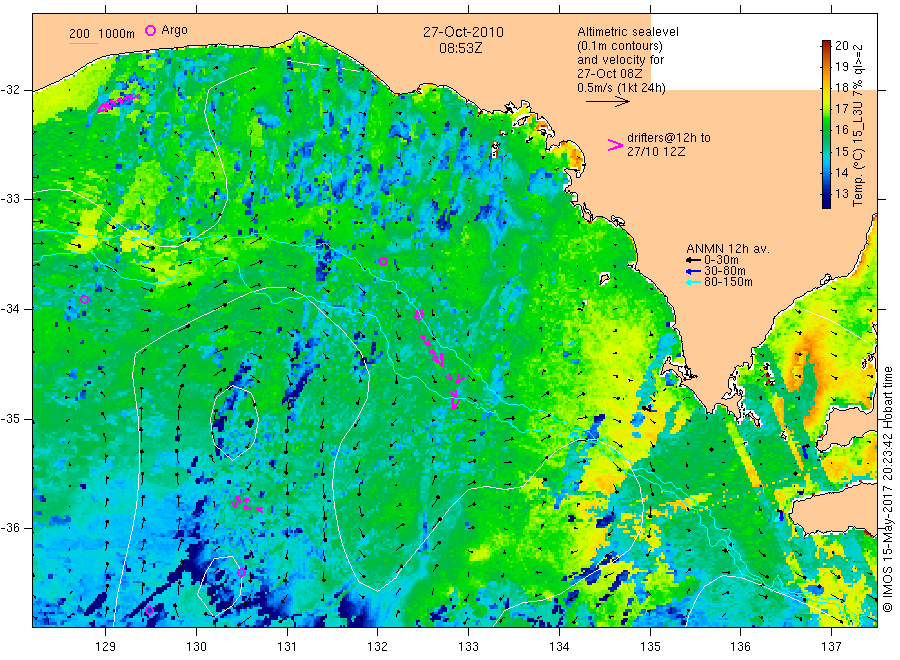Screen dimensions: 900x660
Task: Click the '14' colorbar tick label
Action: (841, 172)
